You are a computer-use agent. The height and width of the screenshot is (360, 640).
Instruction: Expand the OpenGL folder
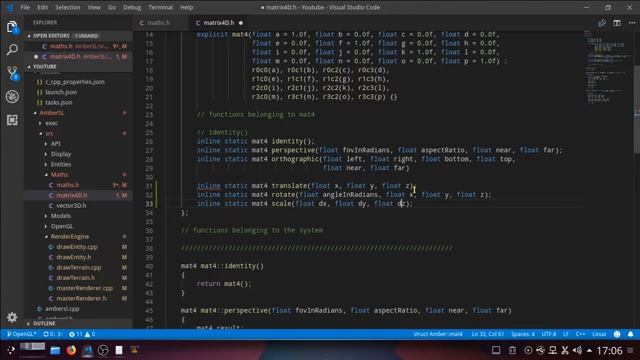tap(62, 226)
